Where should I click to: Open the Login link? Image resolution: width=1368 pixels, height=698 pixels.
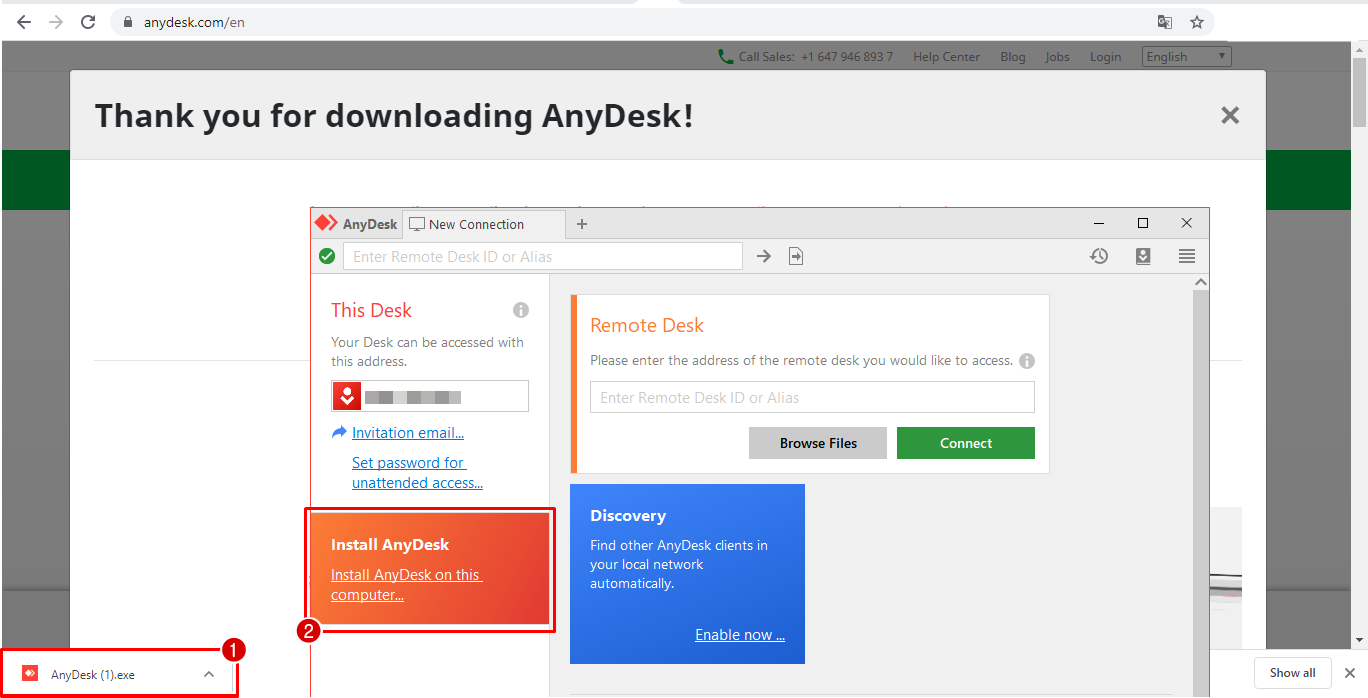pyautogui.click(x=1105, y=57)
